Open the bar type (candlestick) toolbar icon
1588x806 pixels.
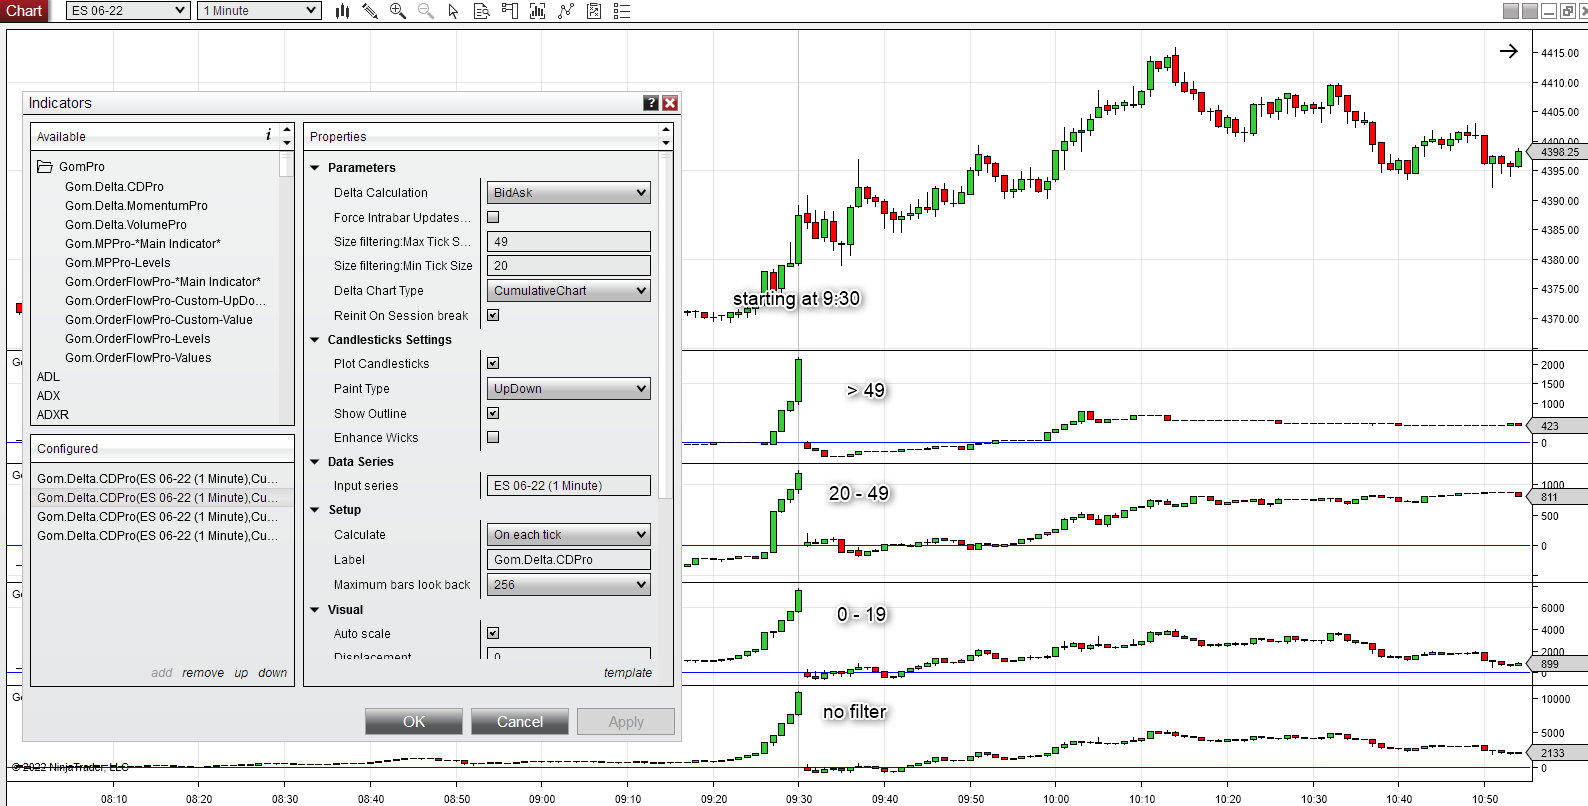[342, 11]
